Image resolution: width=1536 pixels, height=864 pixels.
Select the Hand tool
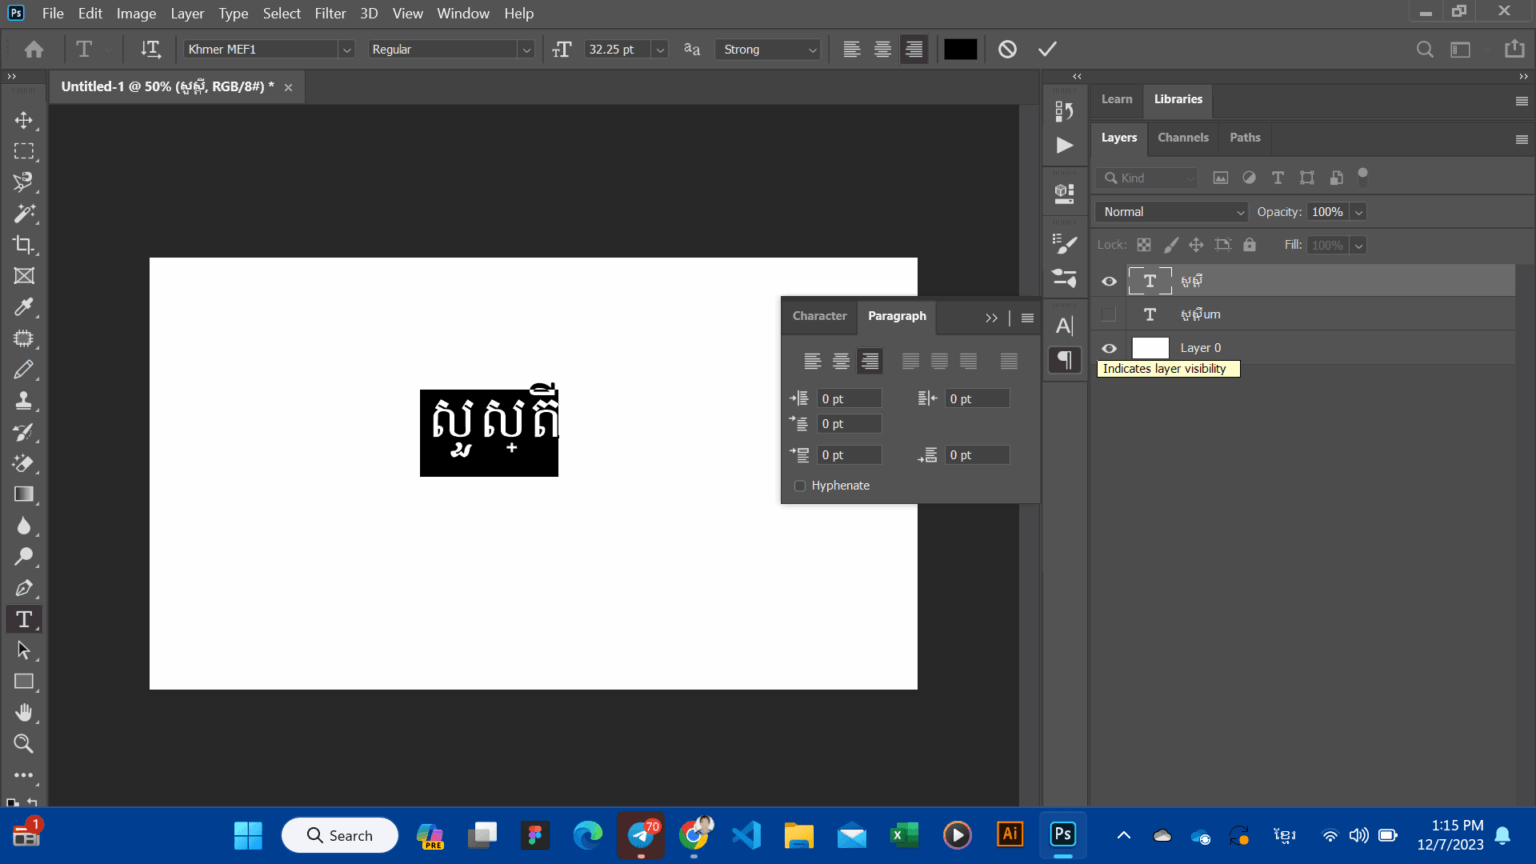23,712
